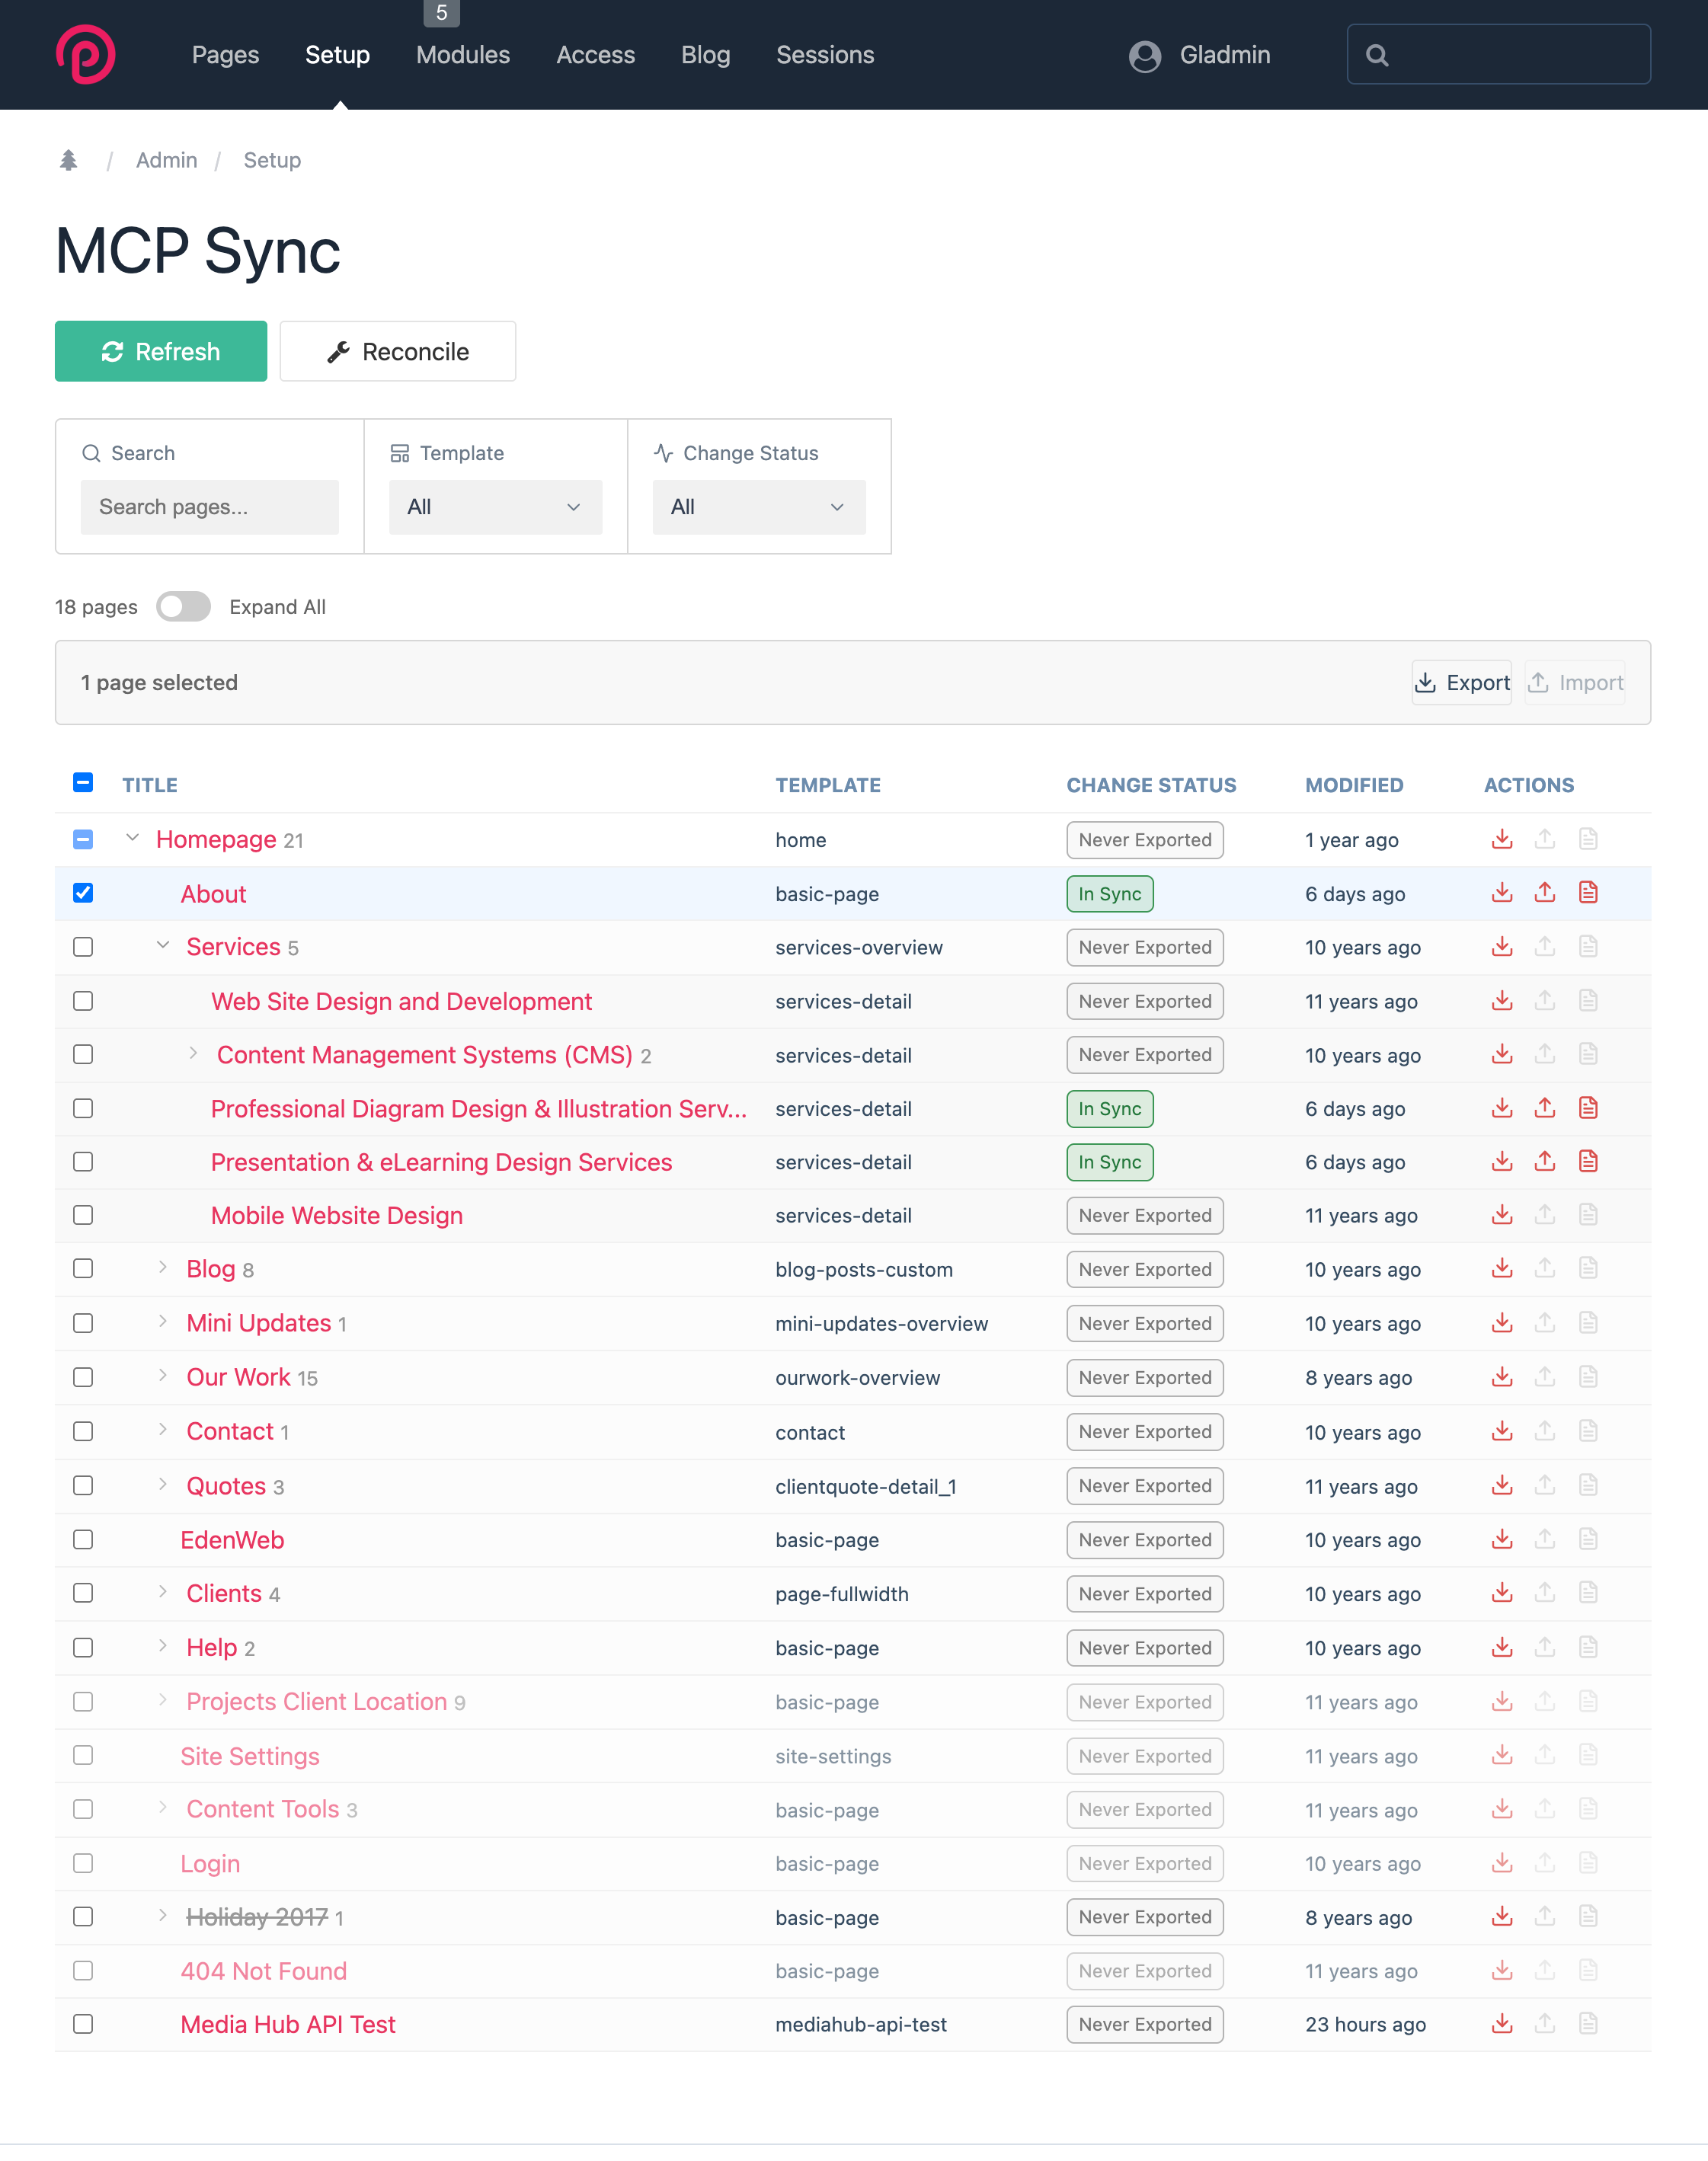Open the Access menu item
This screenshot has height=2161, width=1708.
tap(595, 55)
